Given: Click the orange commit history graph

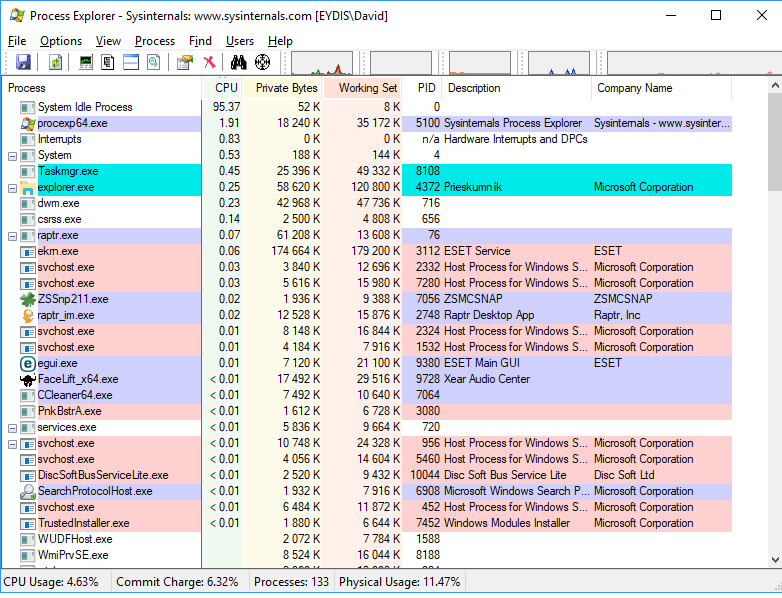Looking at the screenshot, I should click(480, 63).
